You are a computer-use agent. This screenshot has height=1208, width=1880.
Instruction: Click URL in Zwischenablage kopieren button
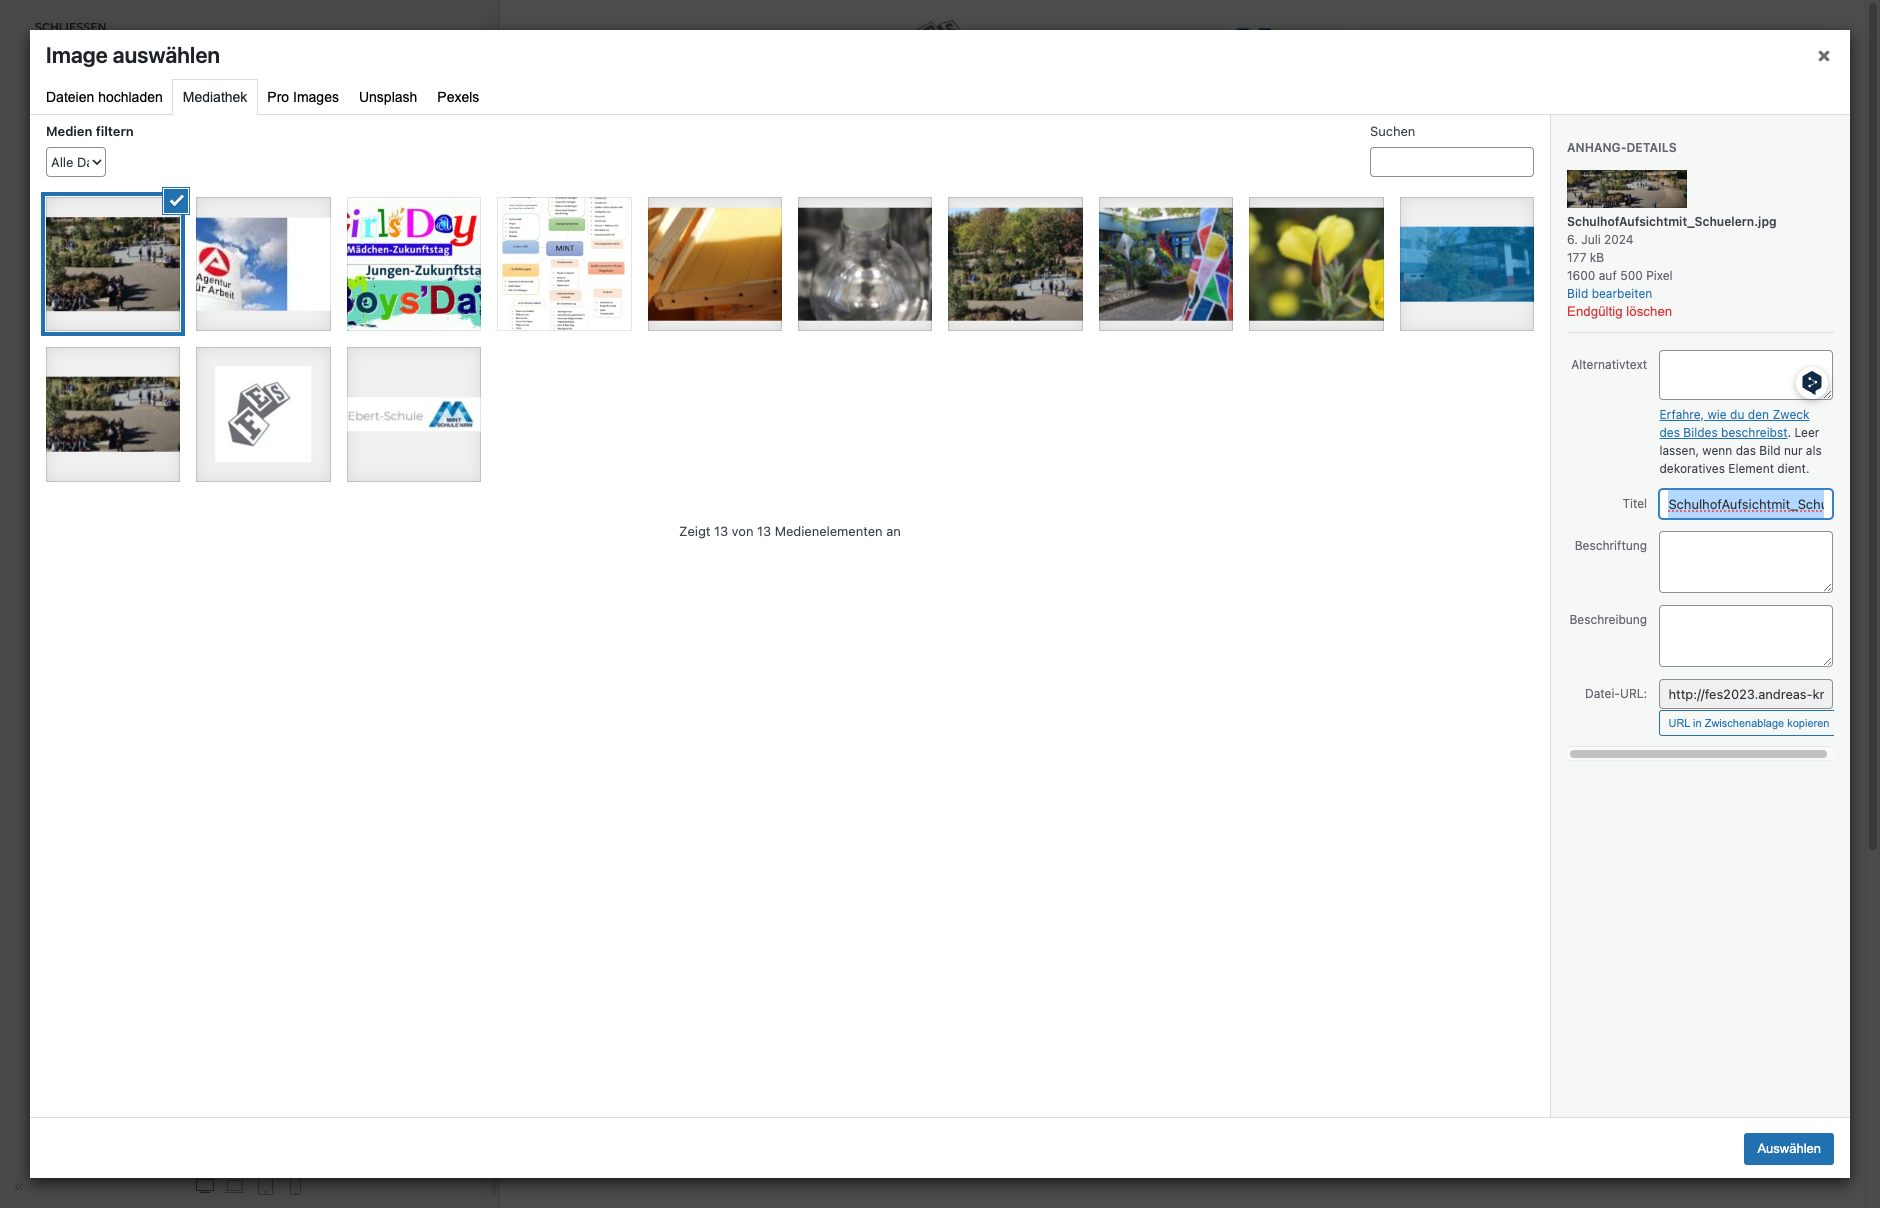(x=1747, y=723)
